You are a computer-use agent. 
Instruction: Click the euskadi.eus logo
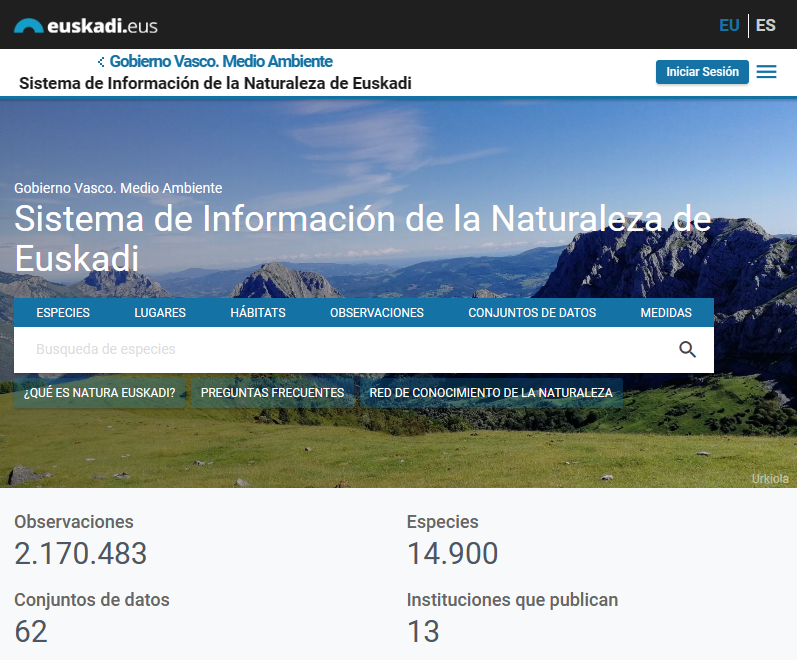85,25
